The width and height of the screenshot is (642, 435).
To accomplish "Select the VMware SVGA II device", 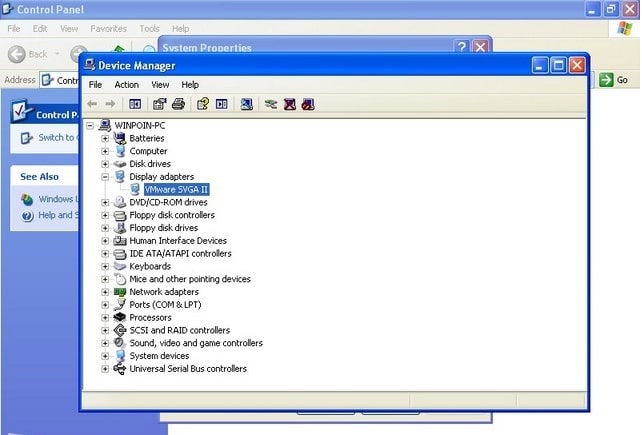I will (x=176, y=189).
